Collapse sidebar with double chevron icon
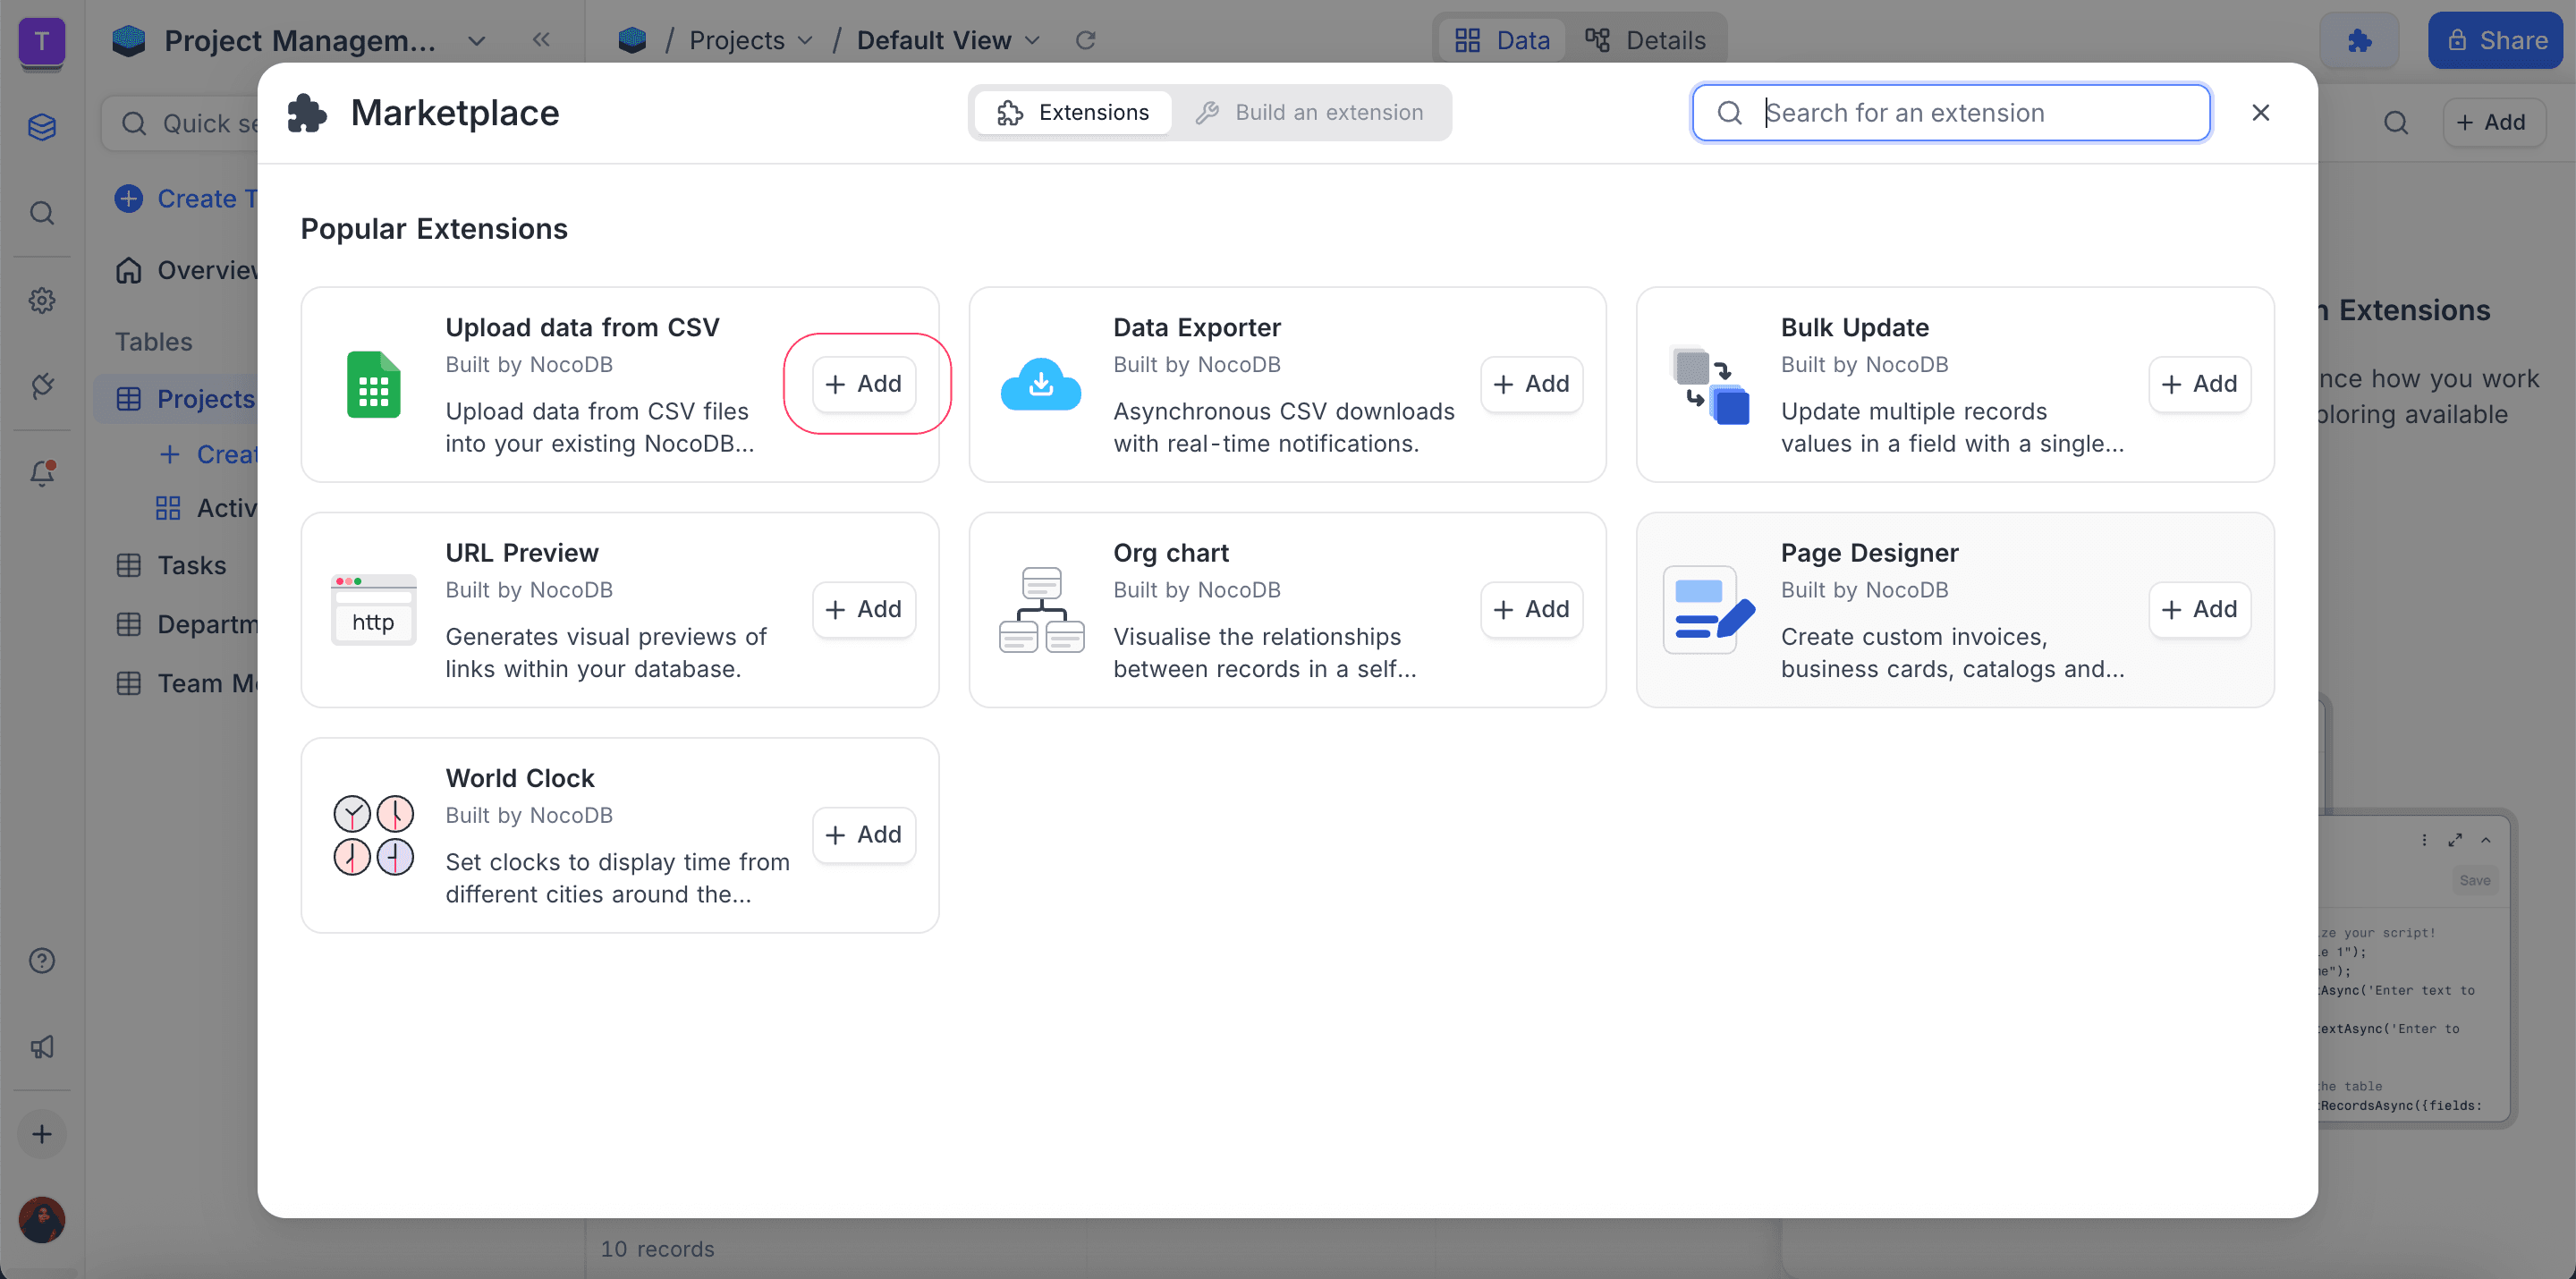This screenshot has height=1279, width=2576. (541, 40)
